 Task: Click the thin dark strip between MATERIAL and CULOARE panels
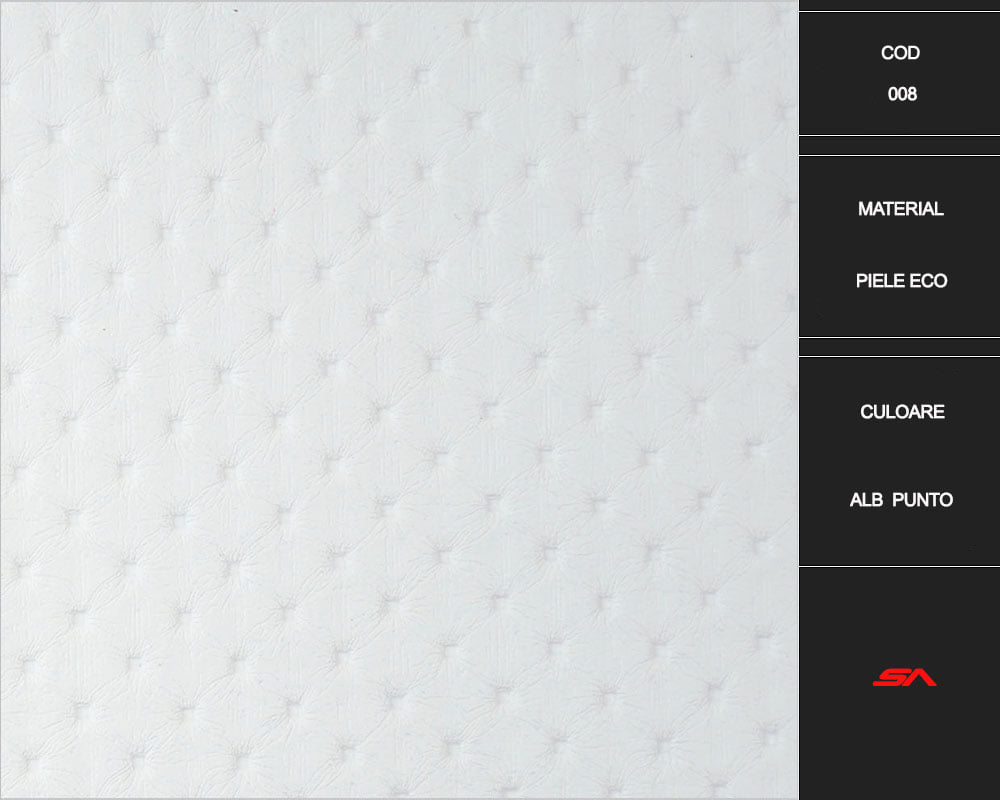tap(899, 347)
